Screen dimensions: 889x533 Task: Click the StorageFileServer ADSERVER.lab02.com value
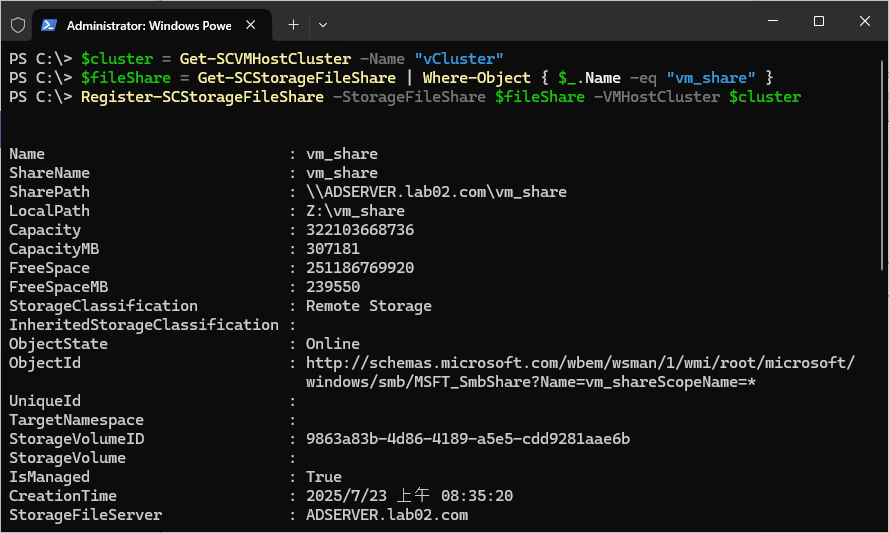point(386,515)
